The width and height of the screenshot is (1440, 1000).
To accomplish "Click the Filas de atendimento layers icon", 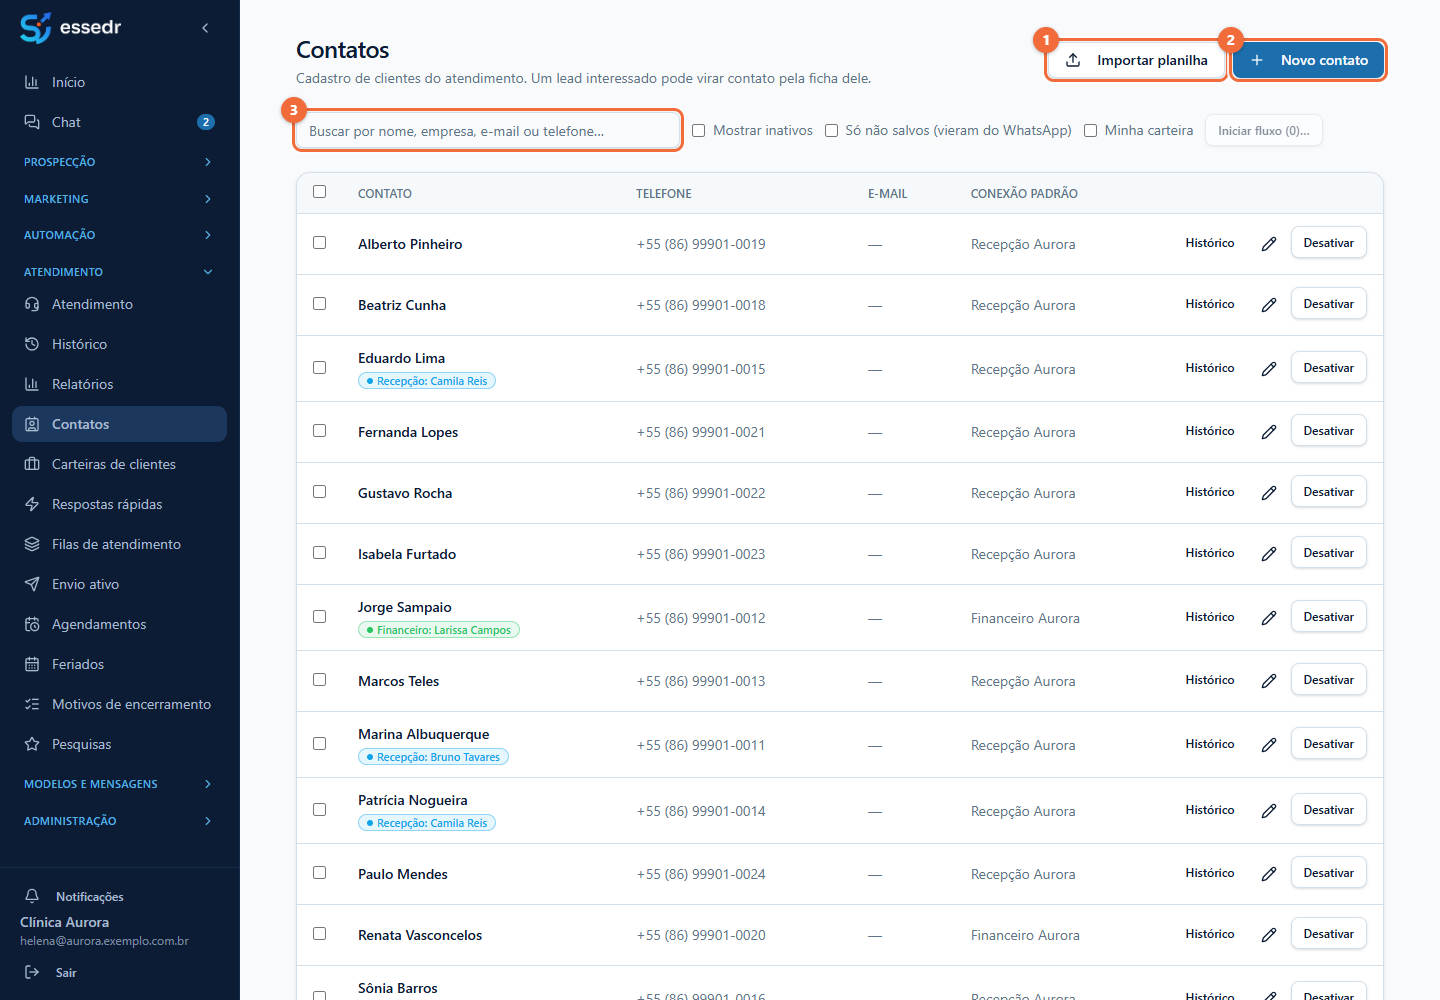I will (32, 544).
